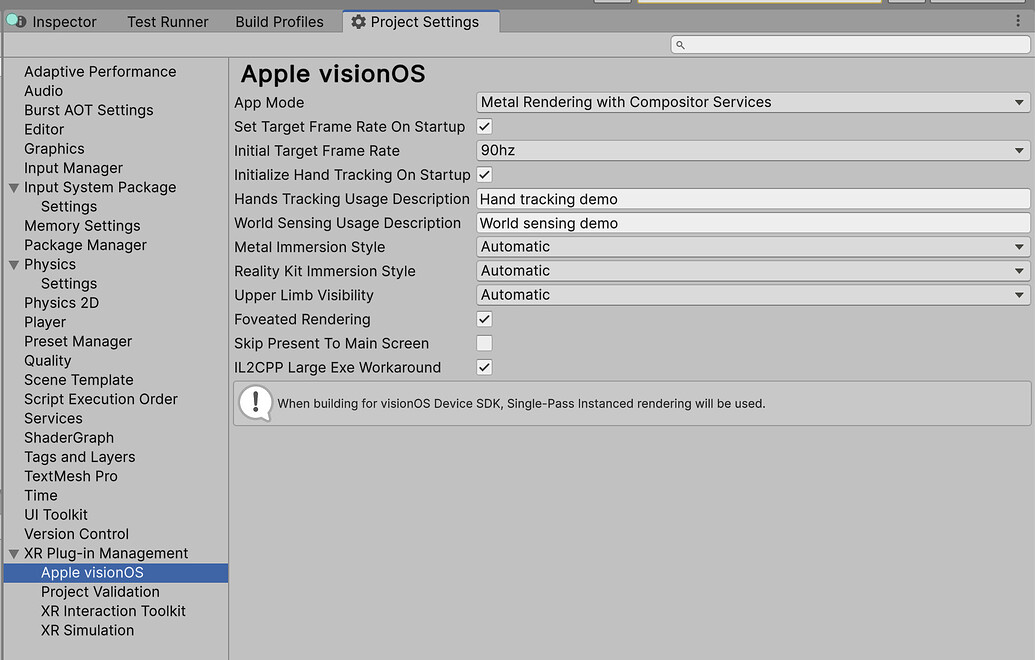Click the gear icon on the Project Settings tab
Image resolution: width=1035 pixels, height=660 pixels.
[x=359, y=21]
